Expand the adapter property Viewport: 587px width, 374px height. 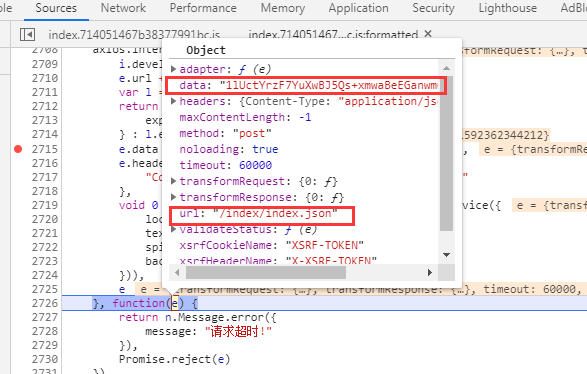point(173,69)
